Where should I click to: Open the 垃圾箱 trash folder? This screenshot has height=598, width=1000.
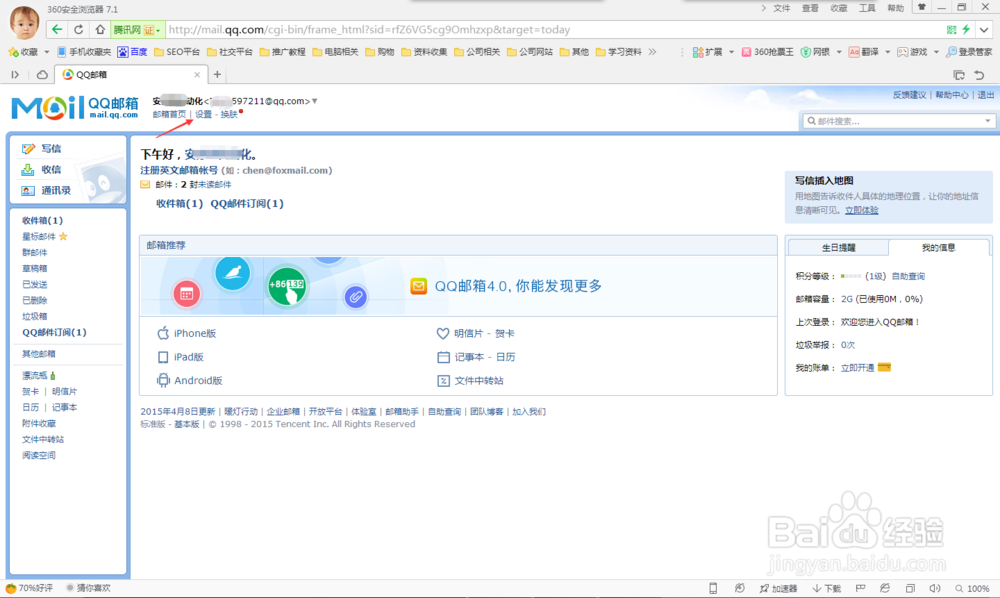point(34,316)
